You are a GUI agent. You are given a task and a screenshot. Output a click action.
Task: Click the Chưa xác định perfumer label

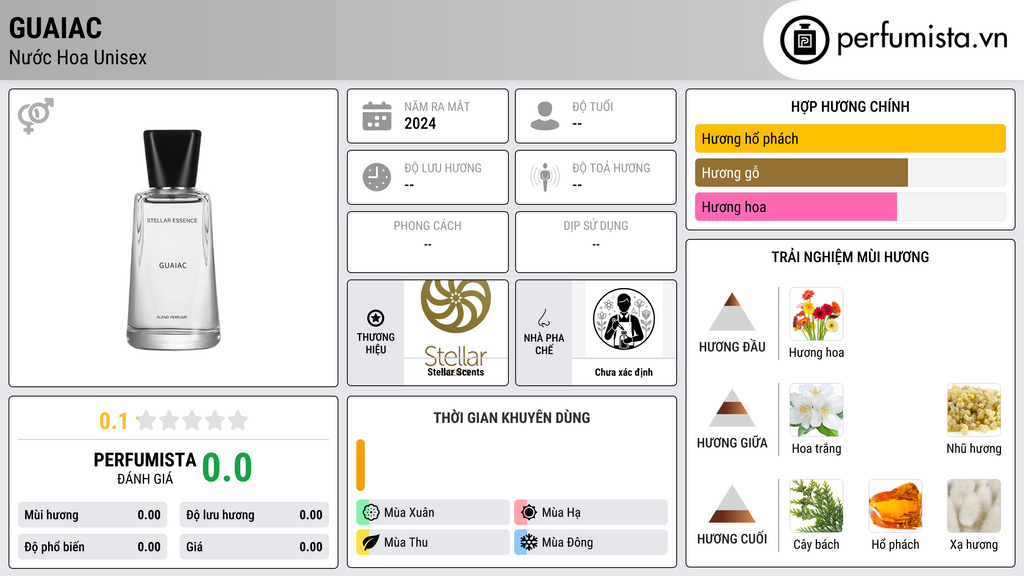click(x=624, y=372)
